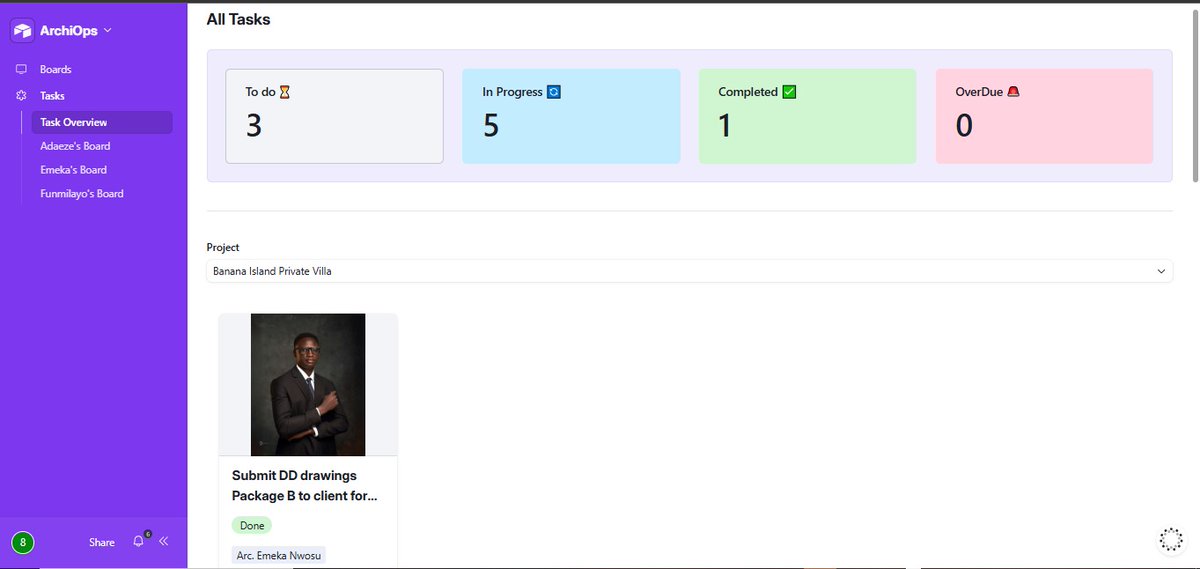Click the green checkmark beside Completed
Image resolution: width=1200 pixels, height=569 pixels.
pyautogui.click(x=789, y=92)
